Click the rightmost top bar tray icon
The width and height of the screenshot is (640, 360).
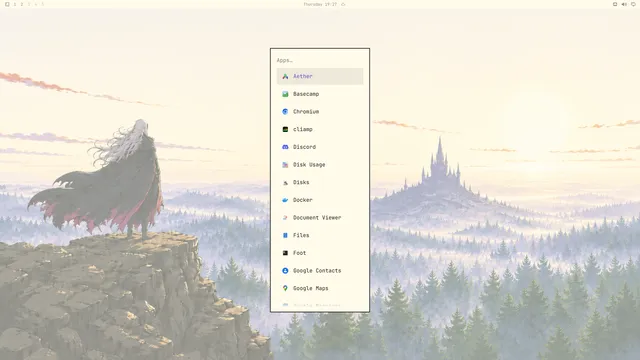tap(633, 4)
